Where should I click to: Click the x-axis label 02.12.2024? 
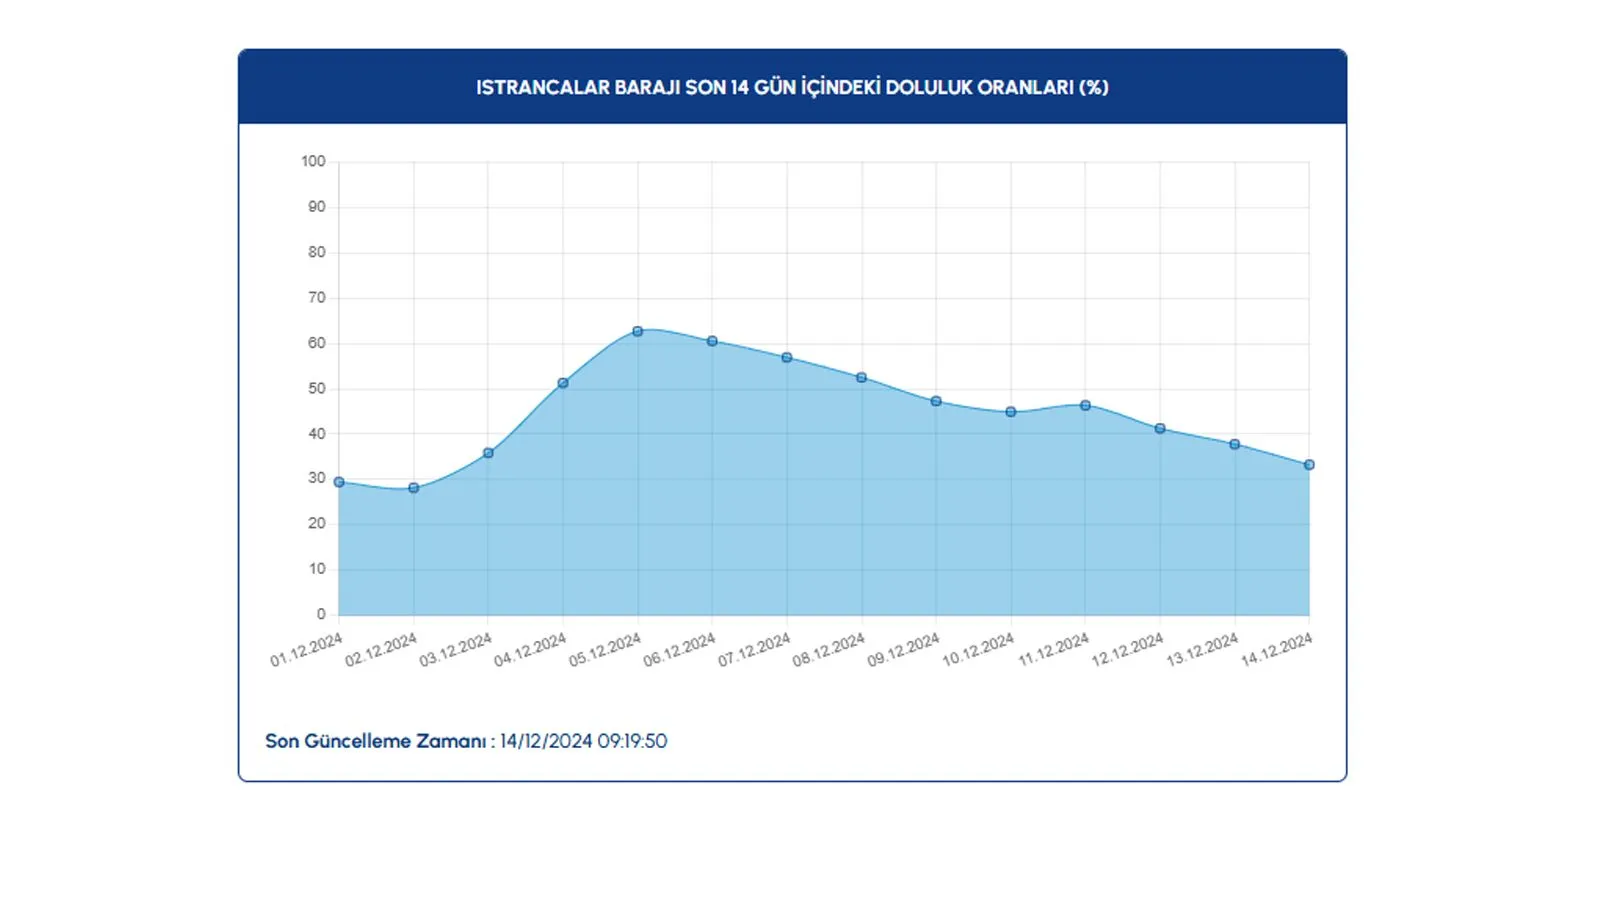(x=381, y=650)
